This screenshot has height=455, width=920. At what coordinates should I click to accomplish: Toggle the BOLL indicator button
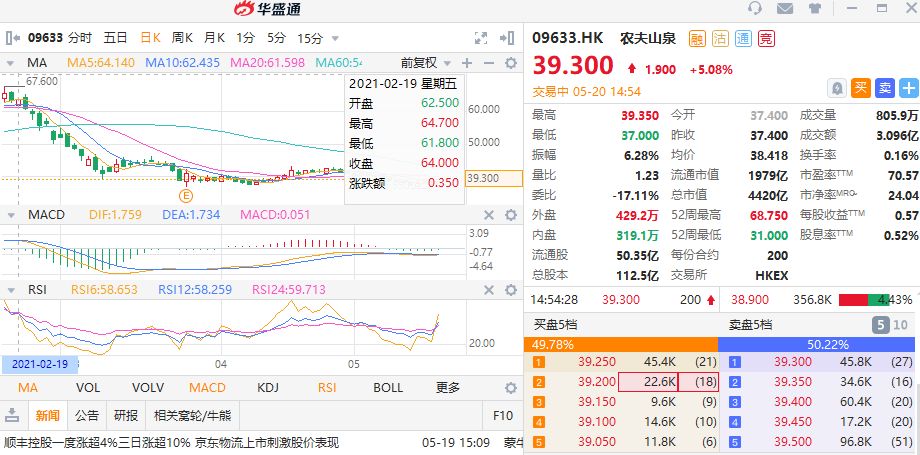click(x=388, y=387)
